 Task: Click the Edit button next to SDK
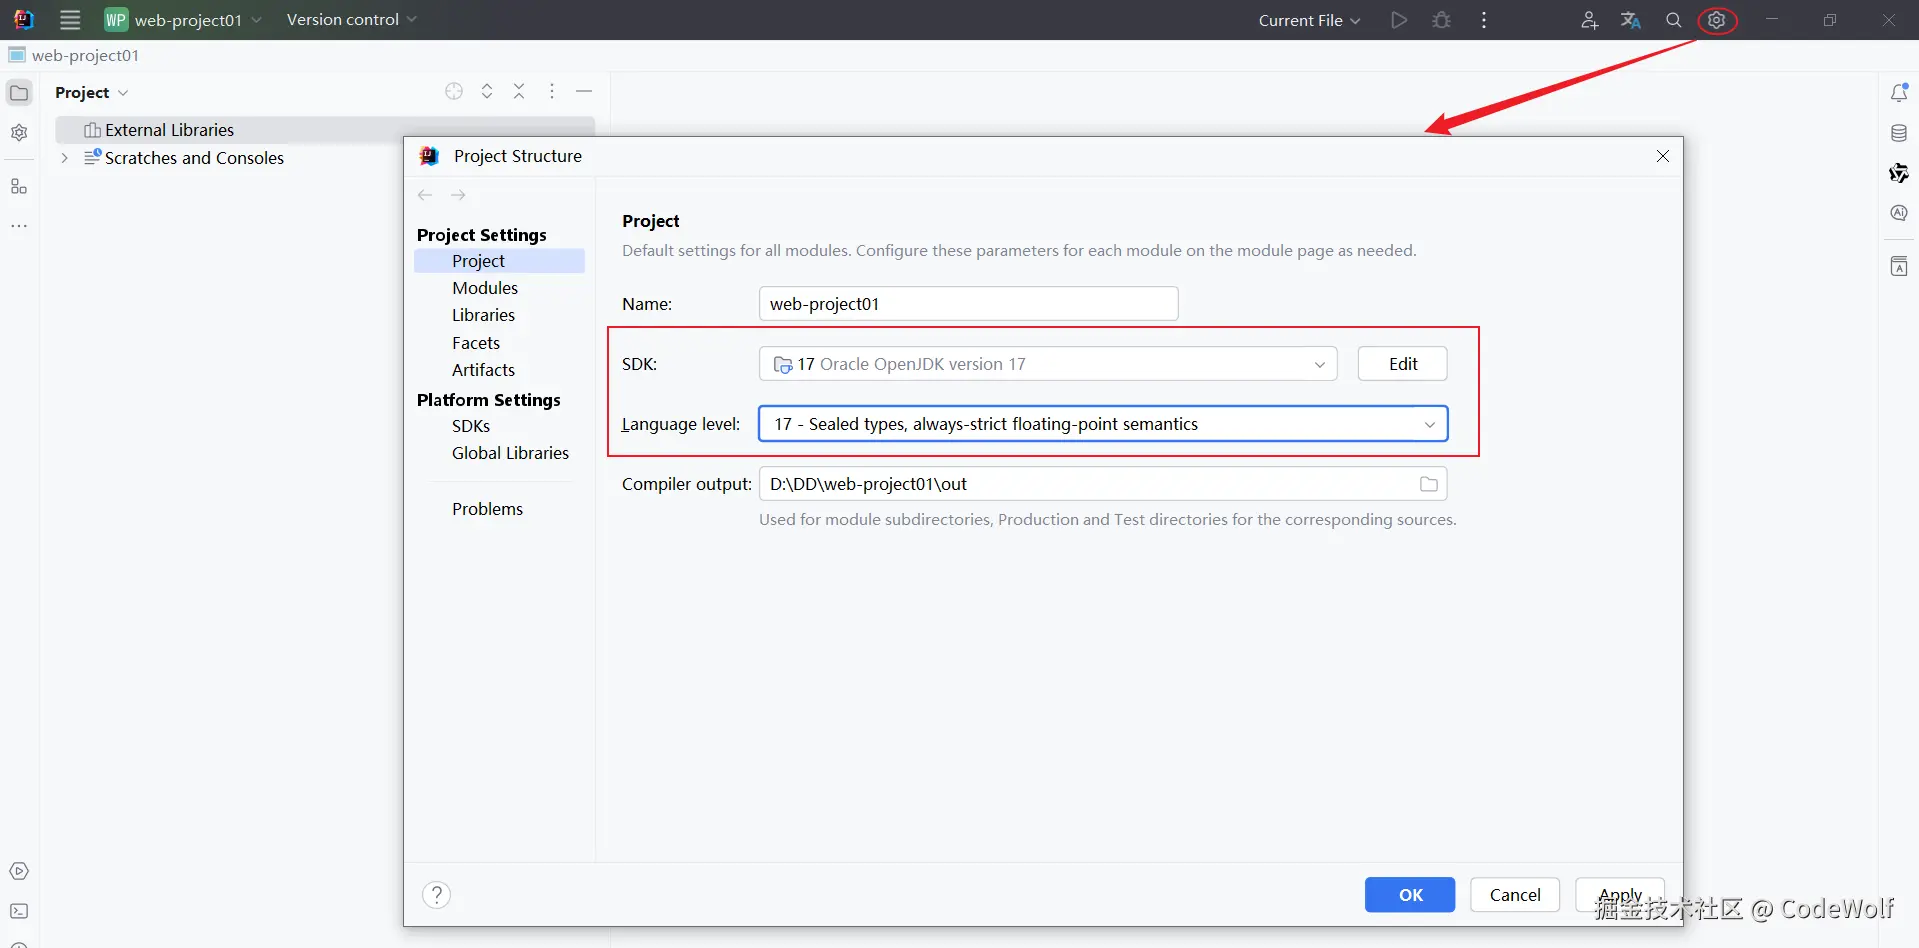[1402, 364]
